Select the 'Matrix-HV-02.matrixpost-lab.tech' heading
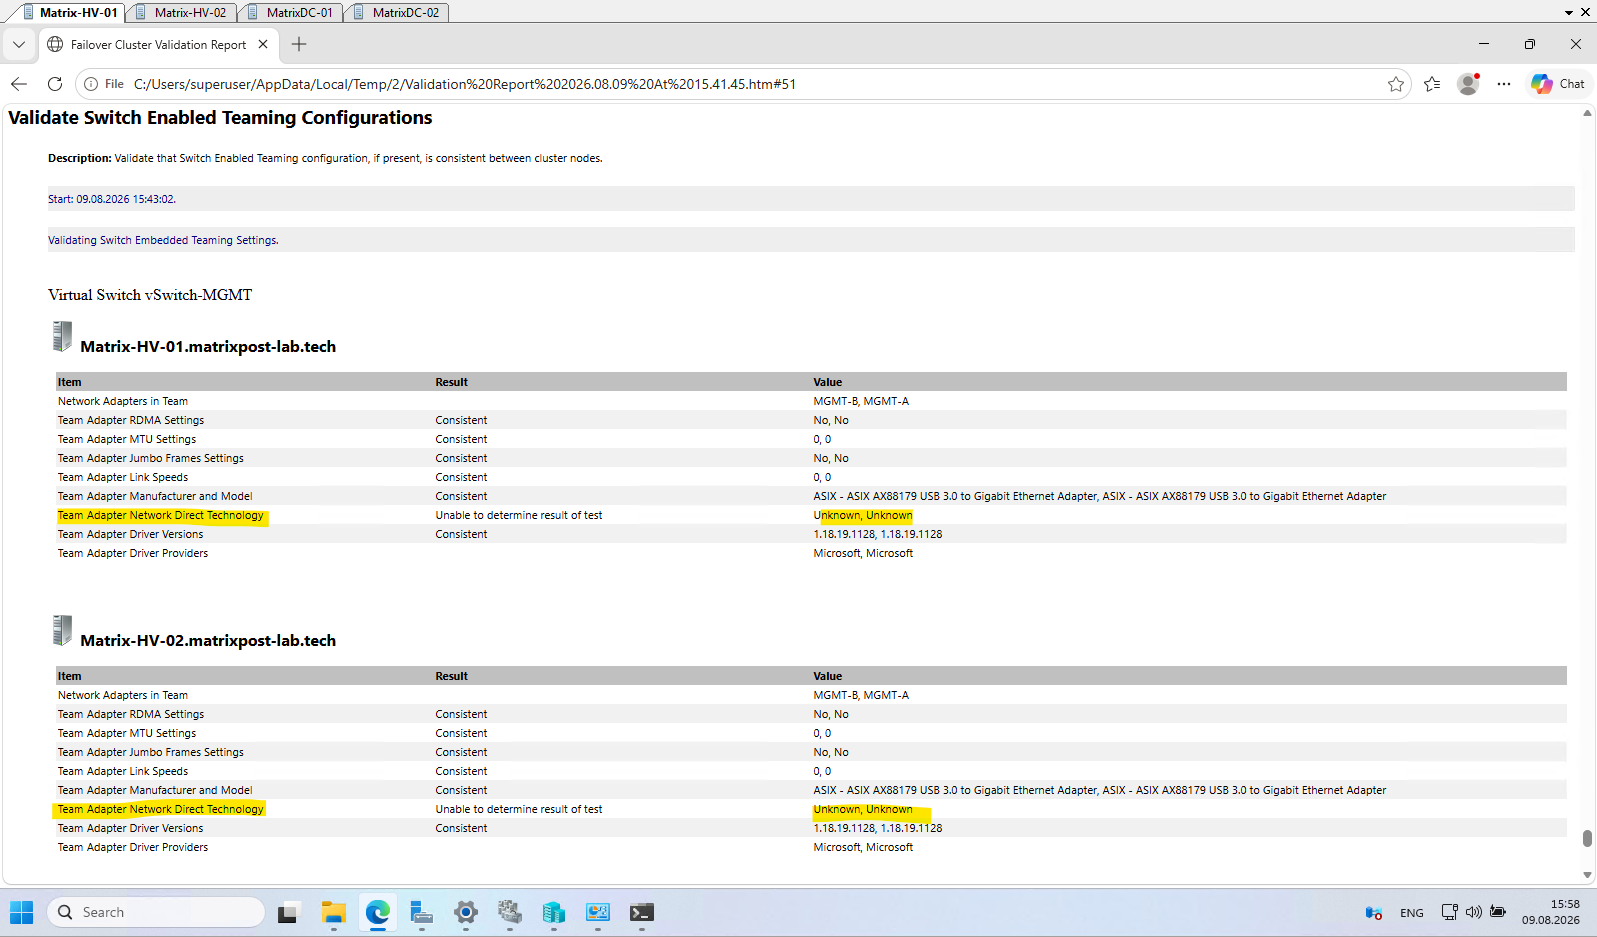1597x937 pixels. point(208,641)
